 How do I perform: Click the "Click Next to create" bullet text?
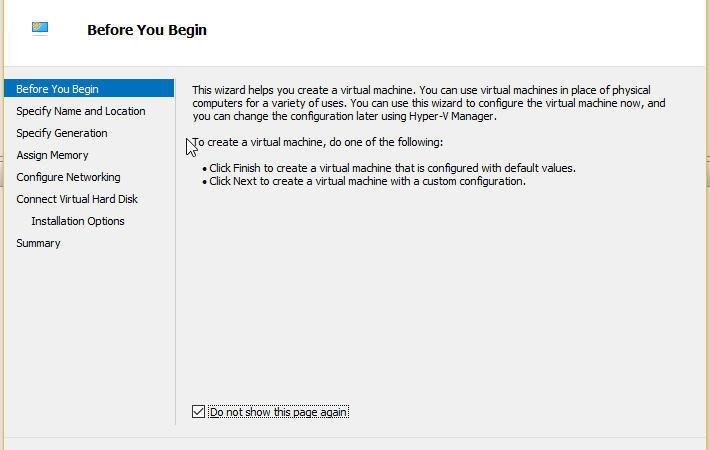click(x=367, y=181)
